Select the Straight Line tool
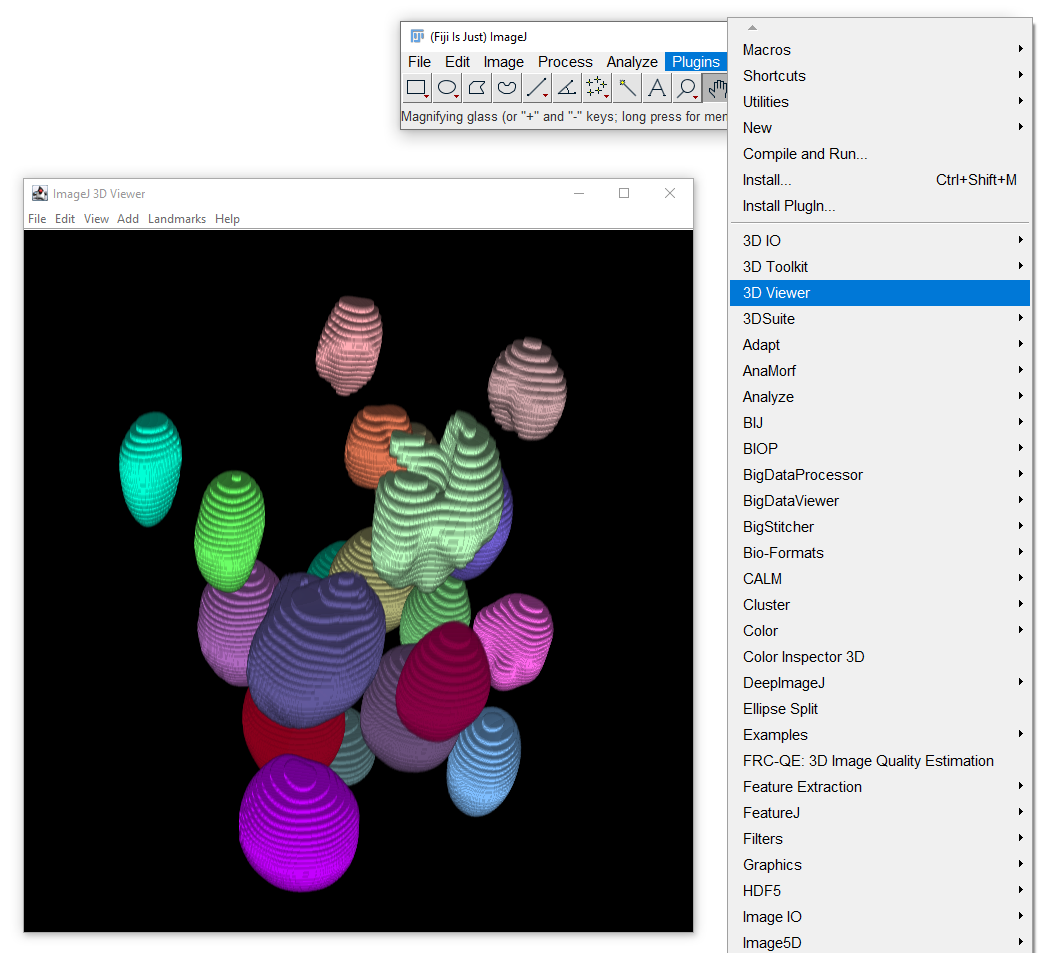Viewport: 1056px width, 953px height. (x=537, y=88)
